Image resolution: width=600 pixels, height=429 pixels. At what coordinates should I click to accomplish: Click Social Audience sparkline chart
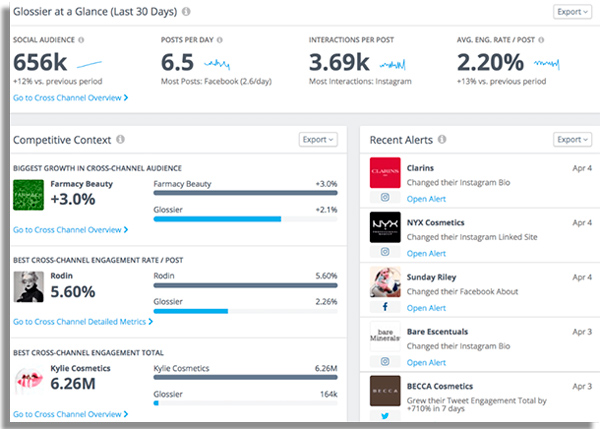coord(89,64)
